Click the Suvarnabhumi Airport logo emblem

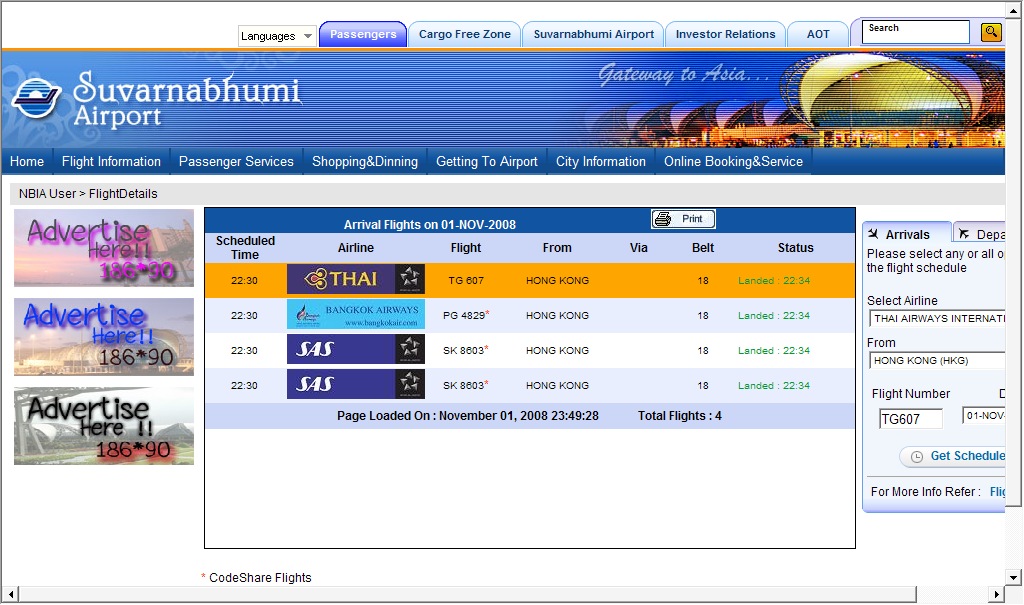coord(36,99)
